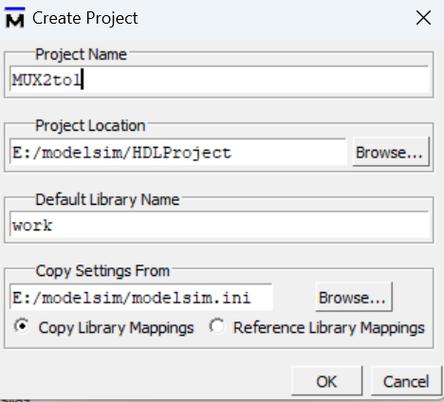Viewport: 444px width, 402px height.
Task: Click the blank dialog area left of OK
Action: (x=147, y=380)
